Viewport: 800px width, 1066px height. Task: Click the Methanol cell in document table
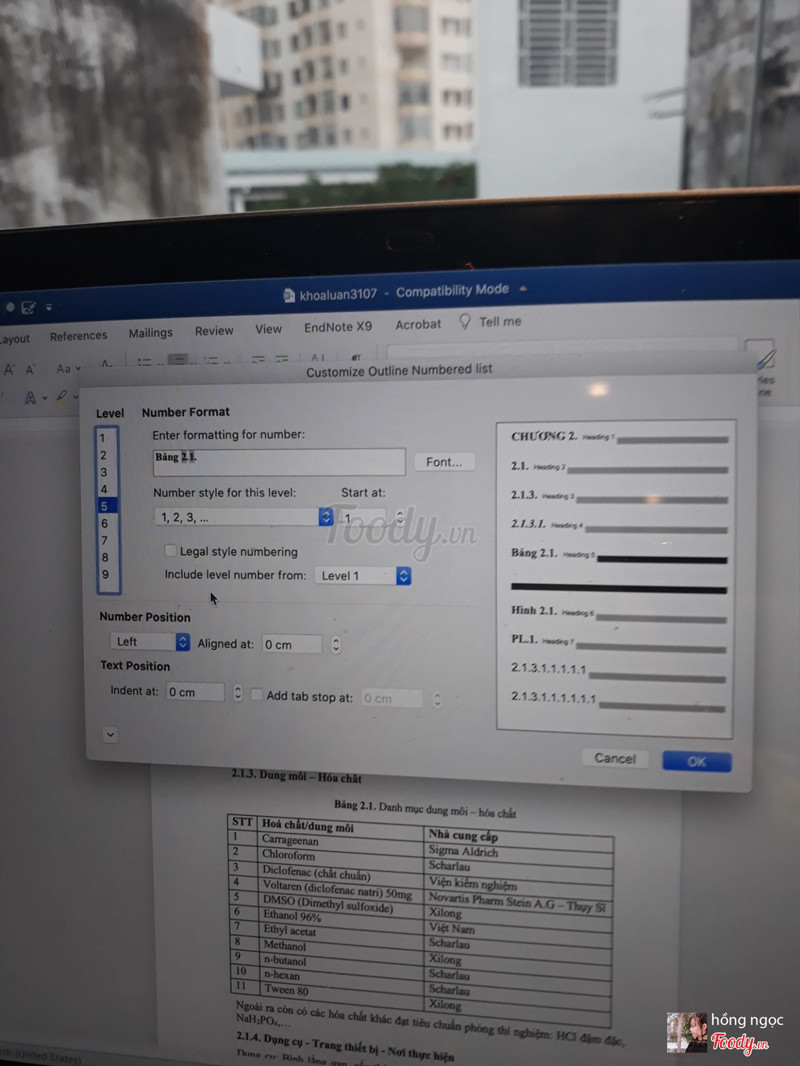tap(285, 945)
